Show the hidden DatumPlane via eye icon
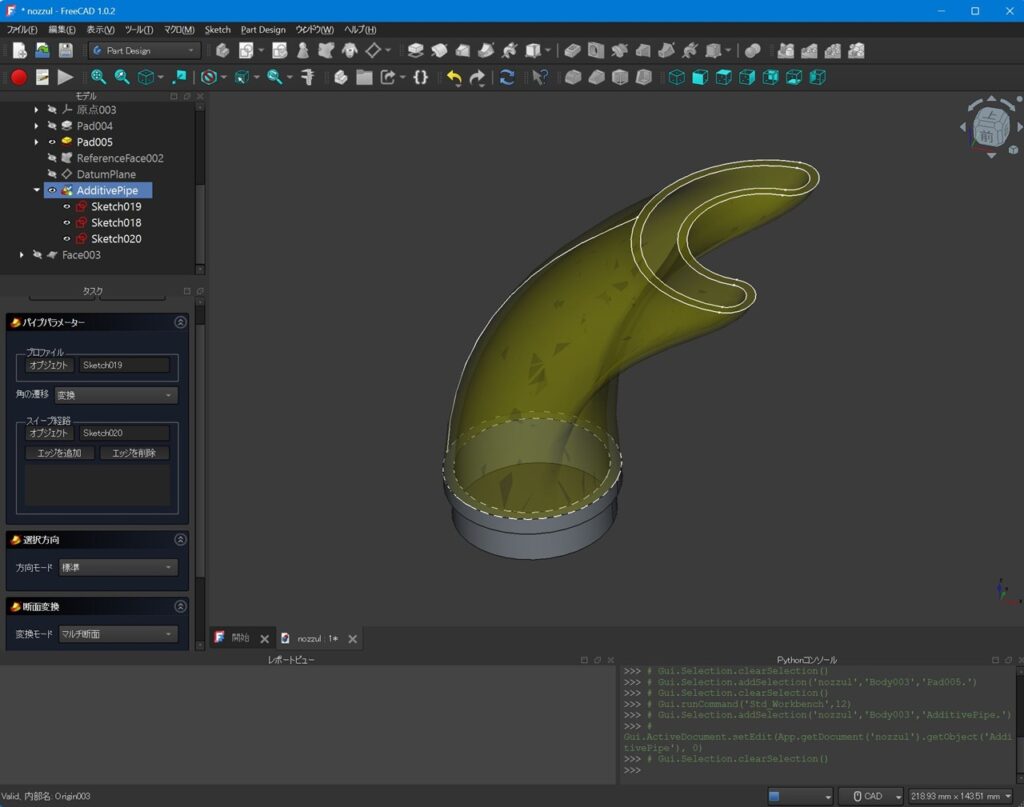 pos(52,174)
